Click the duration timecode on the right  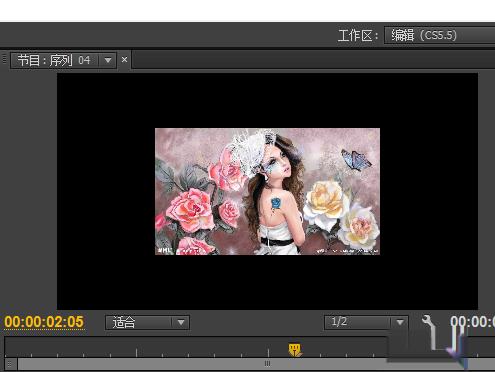coord(472,322)
